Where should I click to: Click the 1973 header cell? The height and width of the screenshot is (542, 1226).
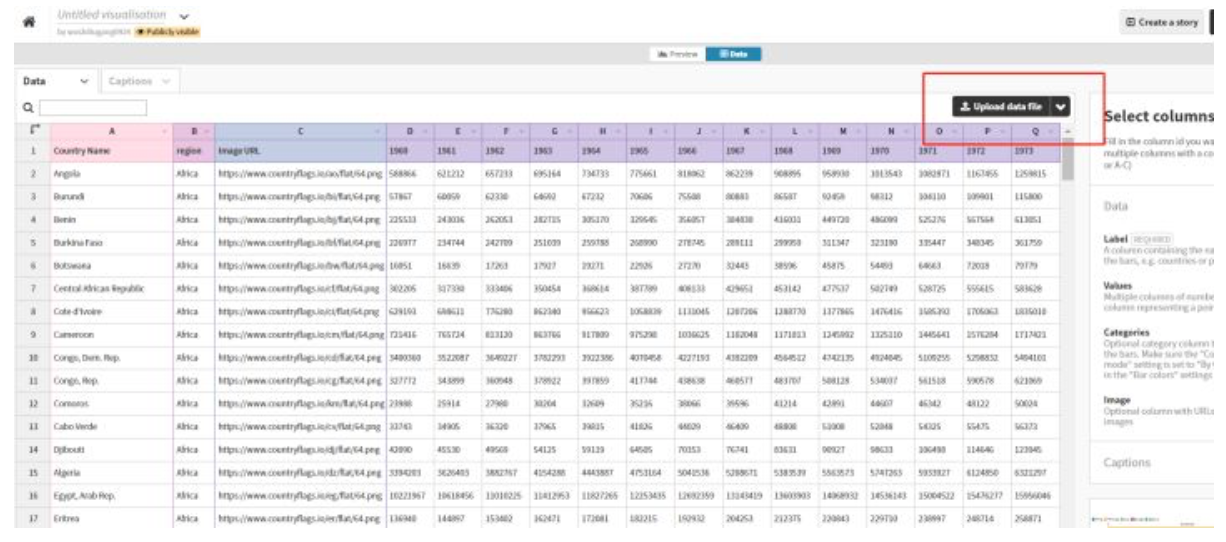coord(1034,151)
